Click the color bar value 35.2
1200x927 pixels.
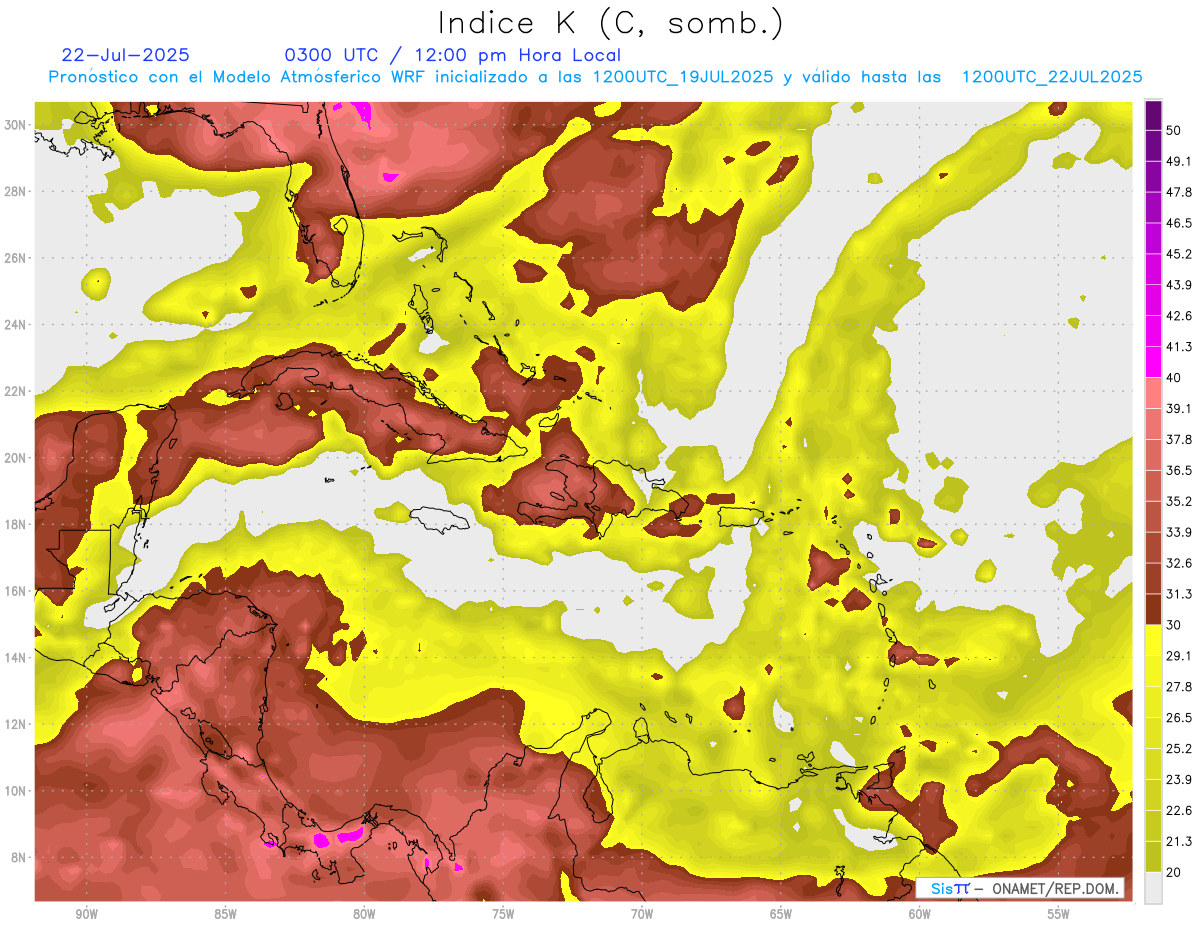coord(1178,501)
